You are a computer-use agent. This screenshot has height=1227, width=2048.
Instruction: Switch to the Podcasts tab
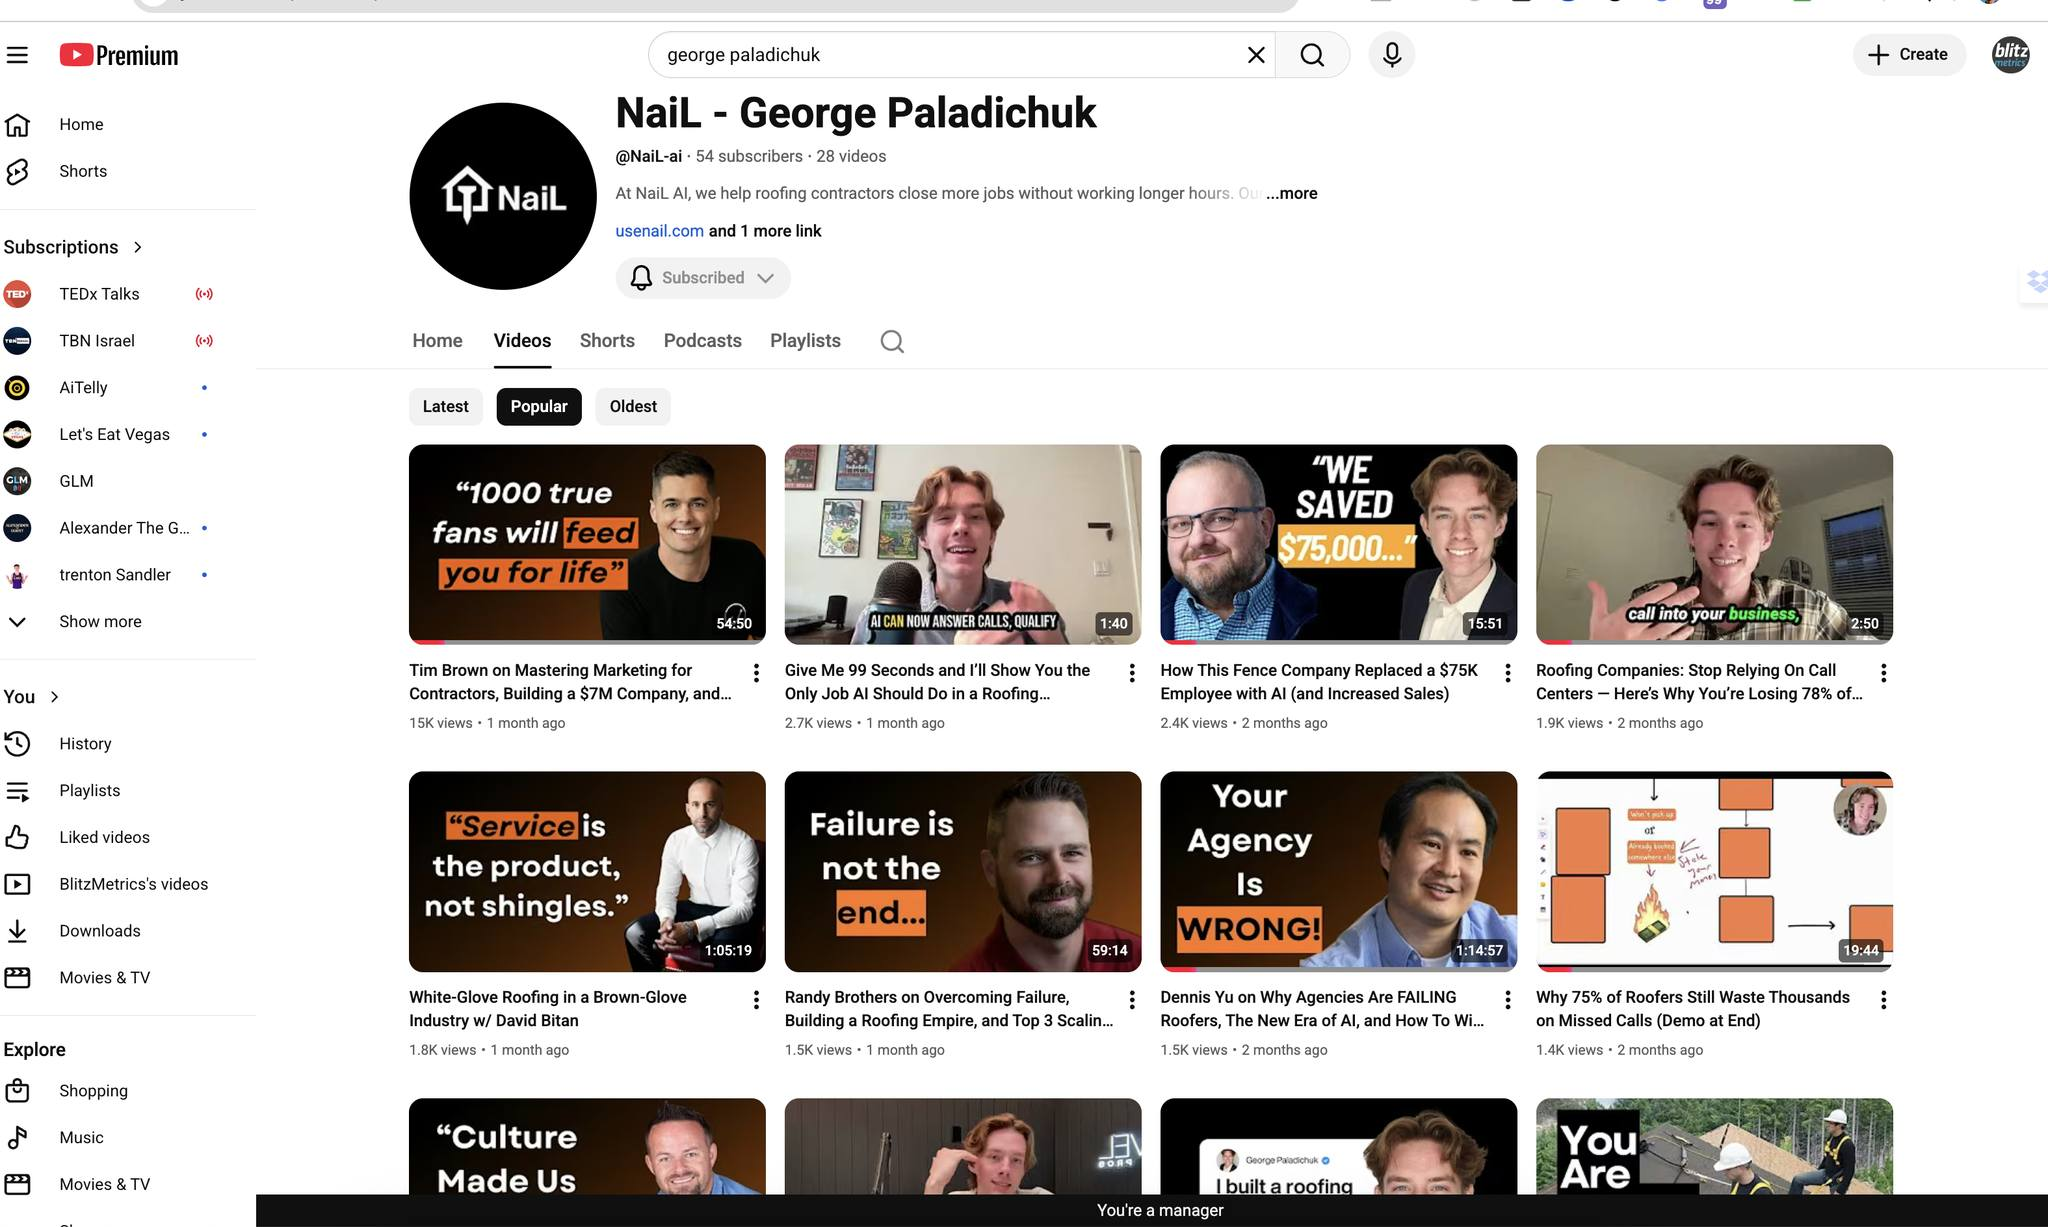702,341
